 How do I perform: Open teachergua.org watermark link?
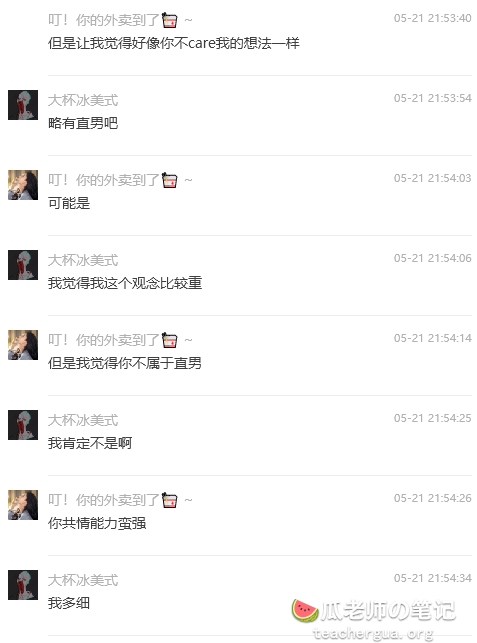click(373, 634)
